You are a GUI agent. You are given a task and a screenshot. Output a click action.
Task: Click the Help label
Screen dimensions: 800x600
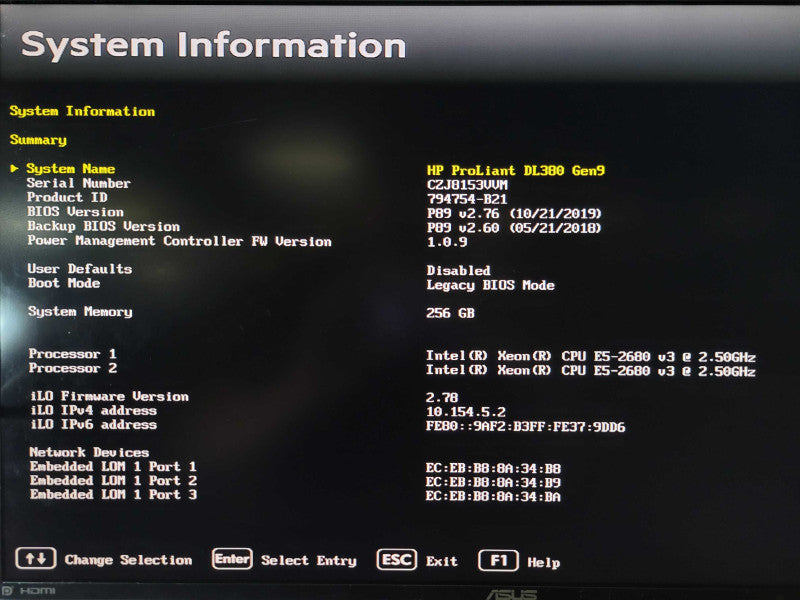[x=544, y=562]
